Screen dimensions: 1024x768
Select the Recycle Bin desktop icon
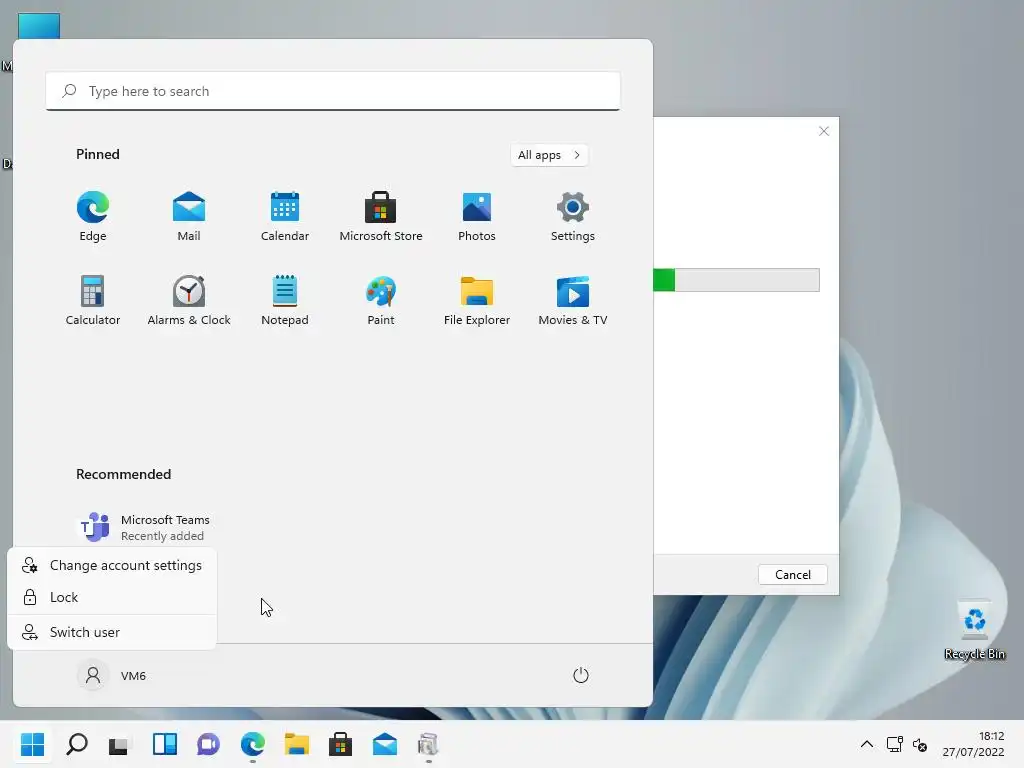pos(974,631)
